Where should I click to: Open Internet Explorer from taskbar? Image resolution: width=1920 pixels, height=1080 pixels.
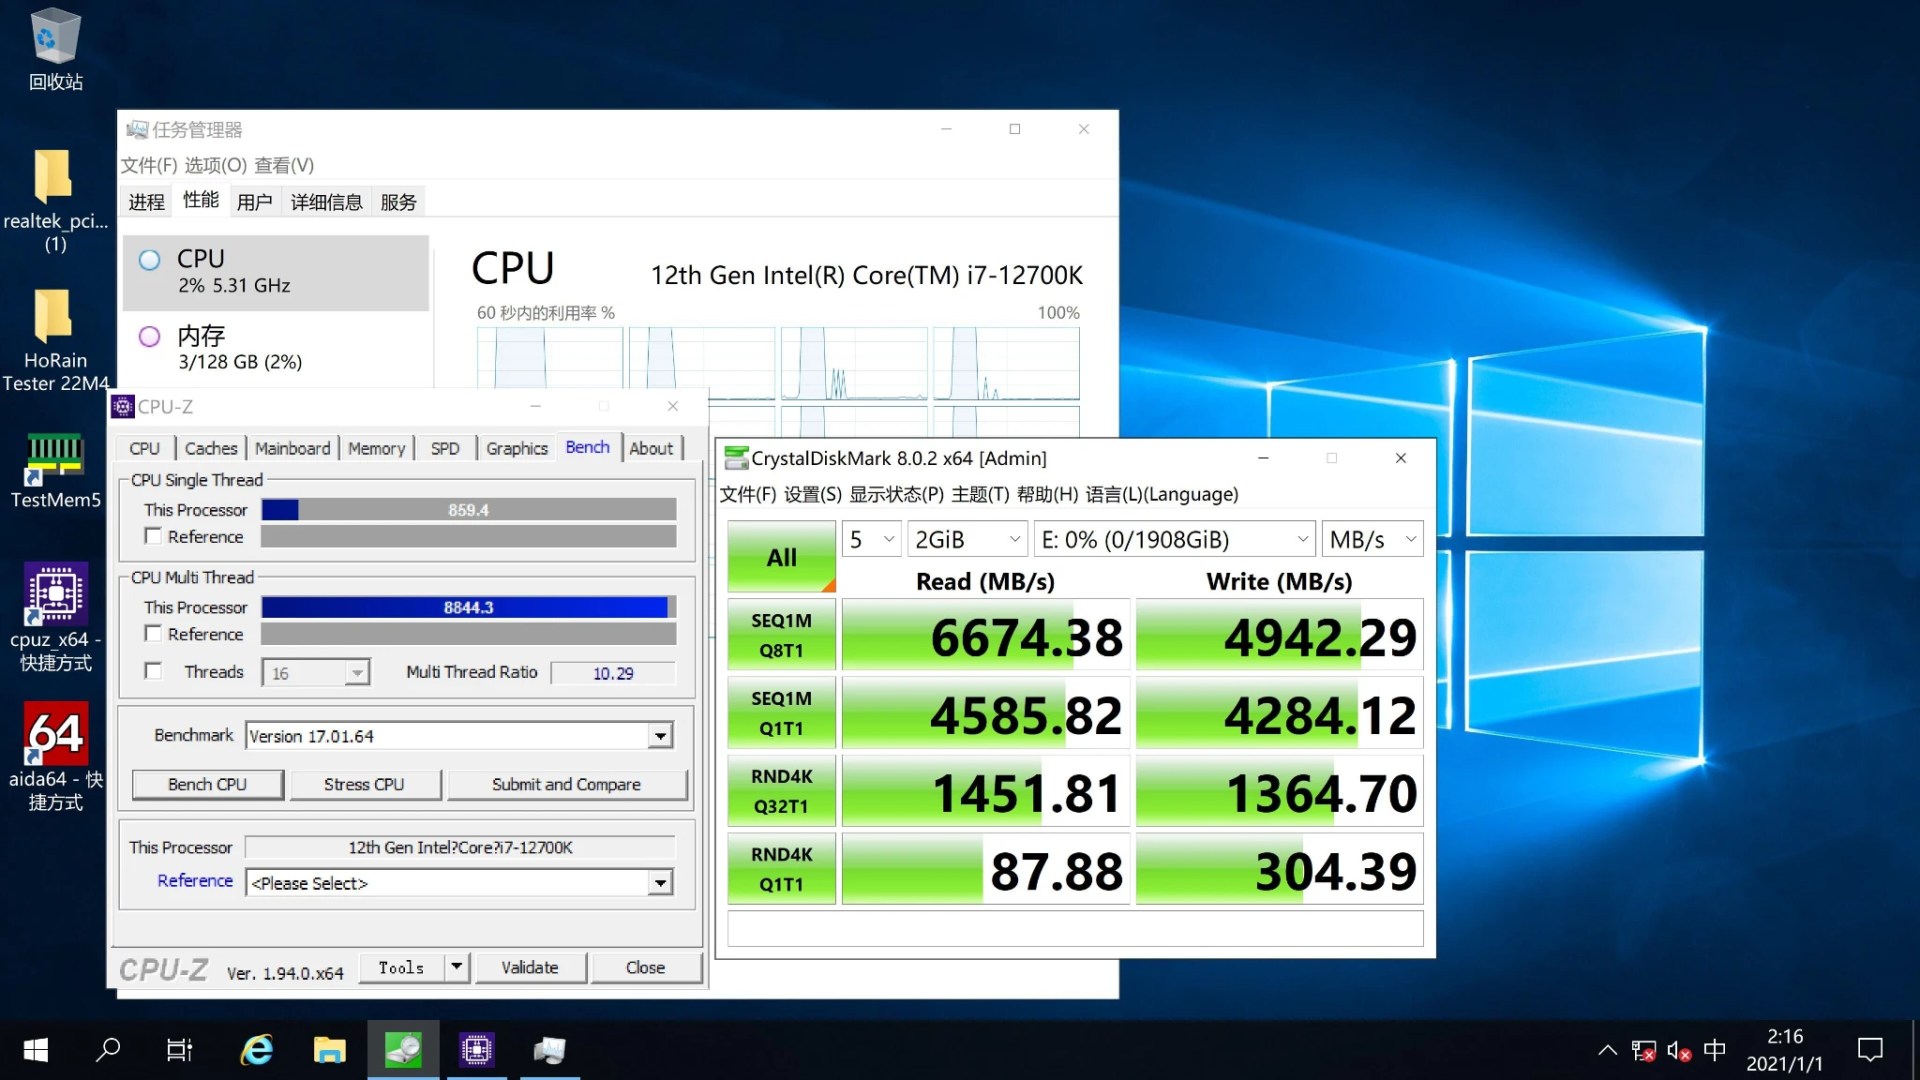pos(257,1050)
